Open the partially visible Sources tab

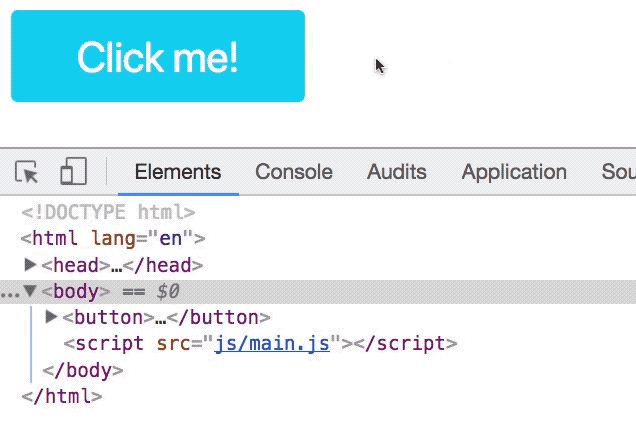[618, 172]
